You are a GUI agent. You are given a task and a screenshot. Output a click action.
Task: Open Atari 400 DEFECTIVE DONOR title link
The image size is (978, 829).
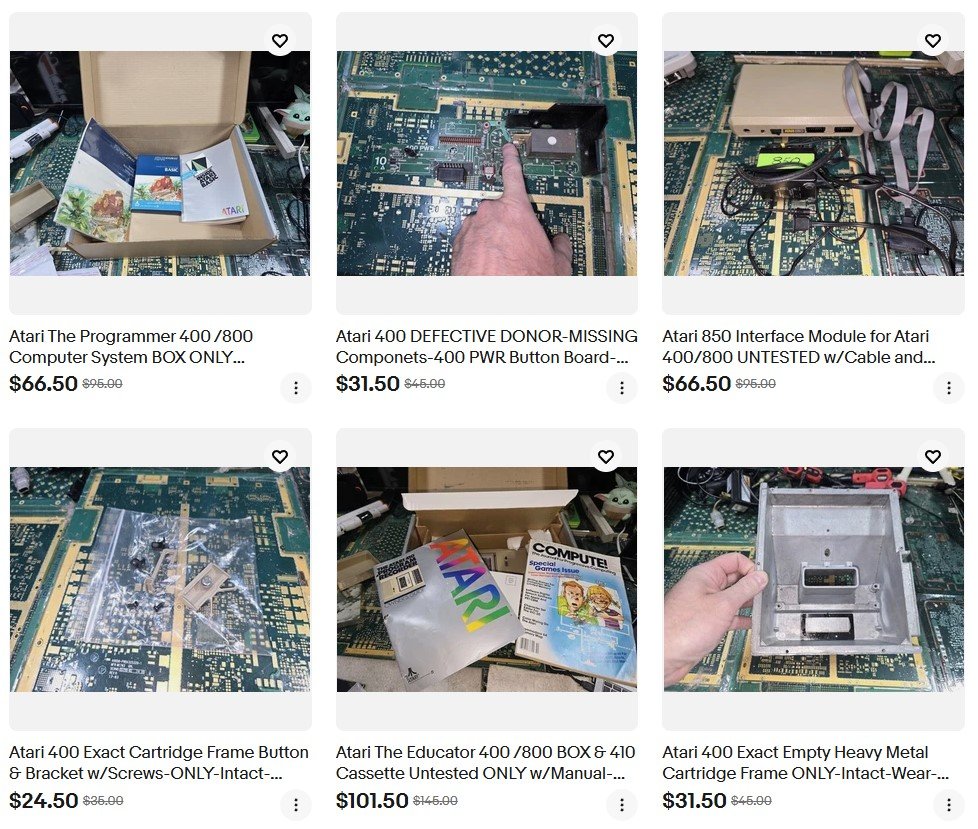pyautogui.click(x=487, y=347)
